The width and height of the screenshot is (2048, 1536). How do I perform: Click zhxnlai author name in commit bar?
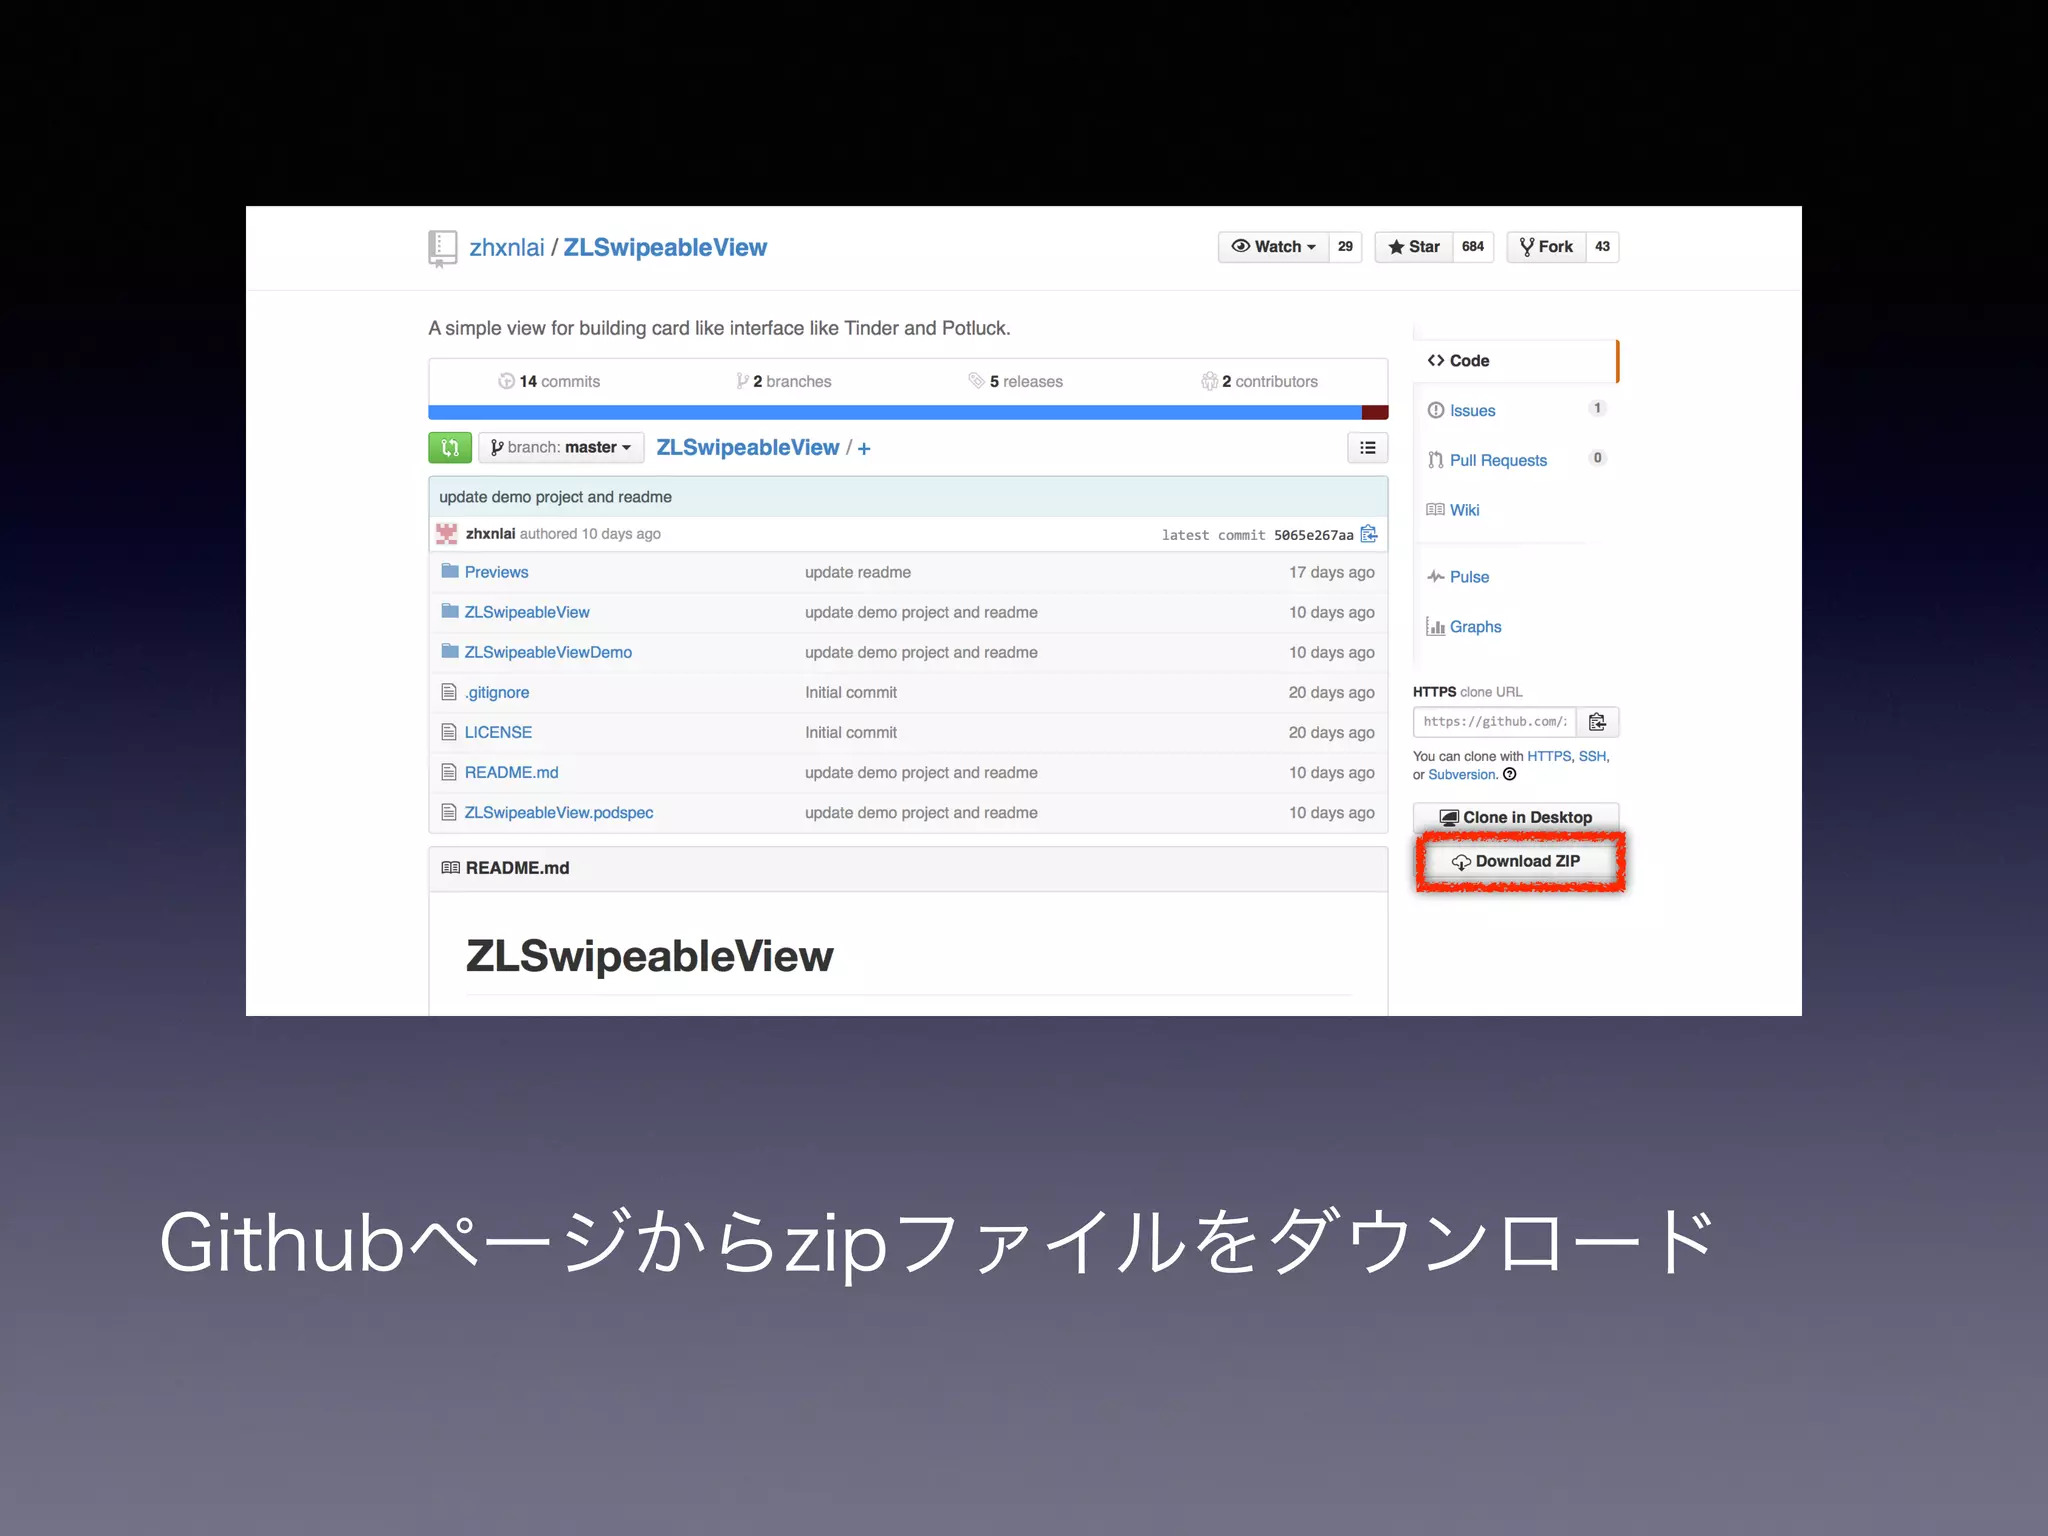pyautogui.click(x=490, y=534)
